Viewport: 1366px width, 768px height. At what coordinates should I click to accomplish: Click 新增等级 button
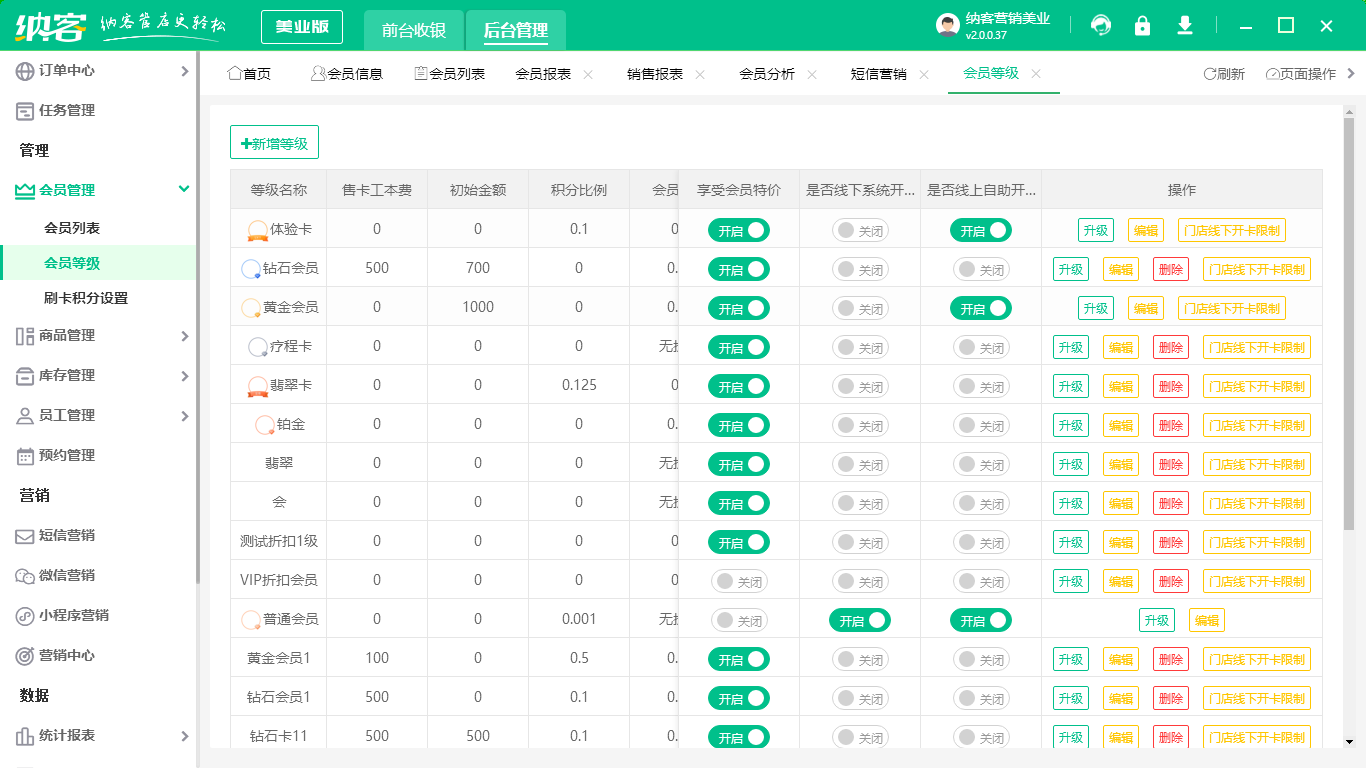pyautogui.click(x=274, y=143)
